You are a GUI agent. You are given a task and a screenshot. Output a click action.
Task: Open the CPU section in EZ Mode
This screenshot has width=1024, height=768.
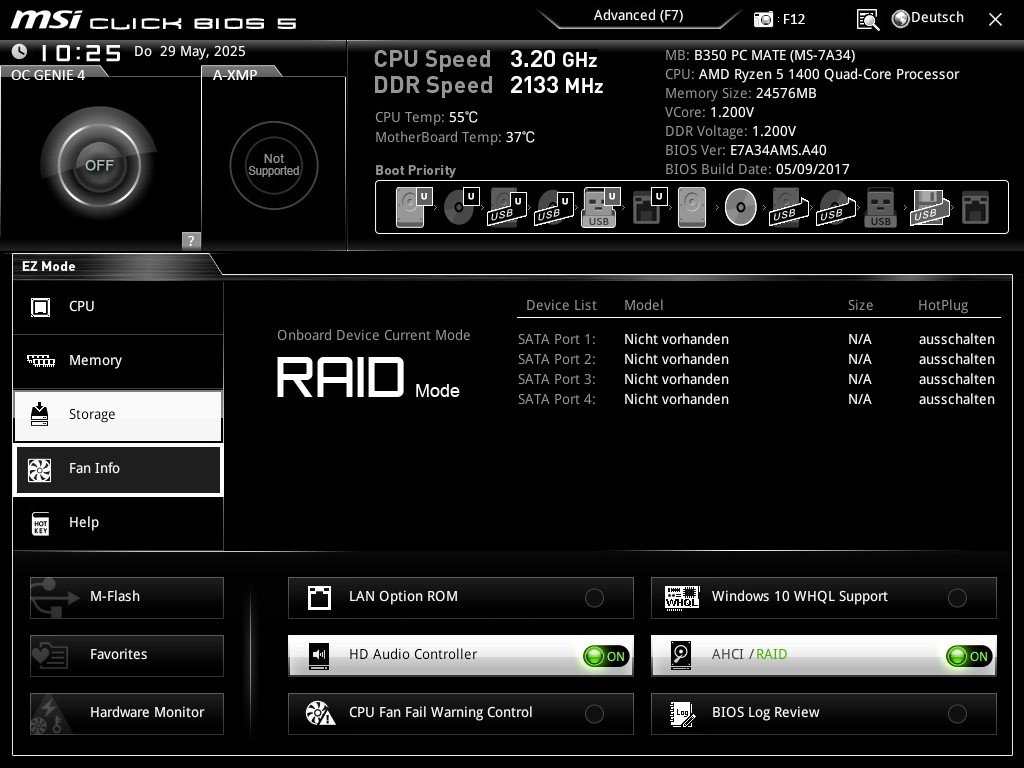click(x=118, y=307)
